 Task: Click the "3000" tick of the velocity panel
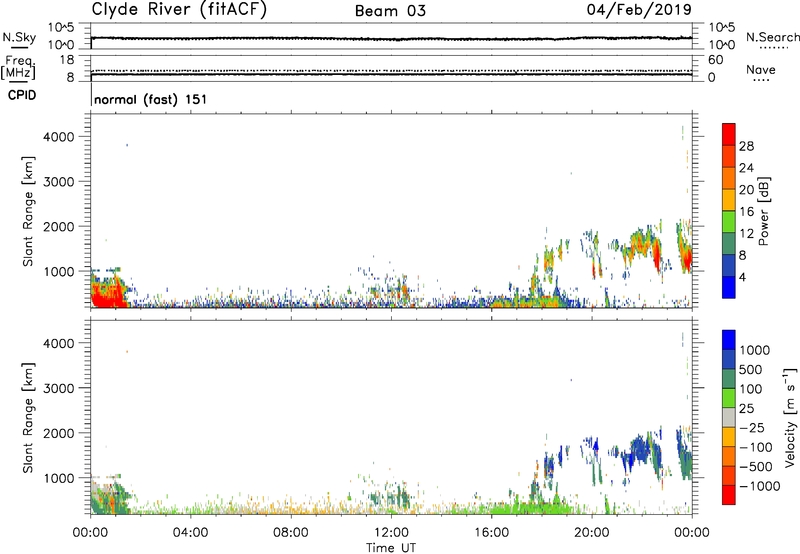[58, 389]
